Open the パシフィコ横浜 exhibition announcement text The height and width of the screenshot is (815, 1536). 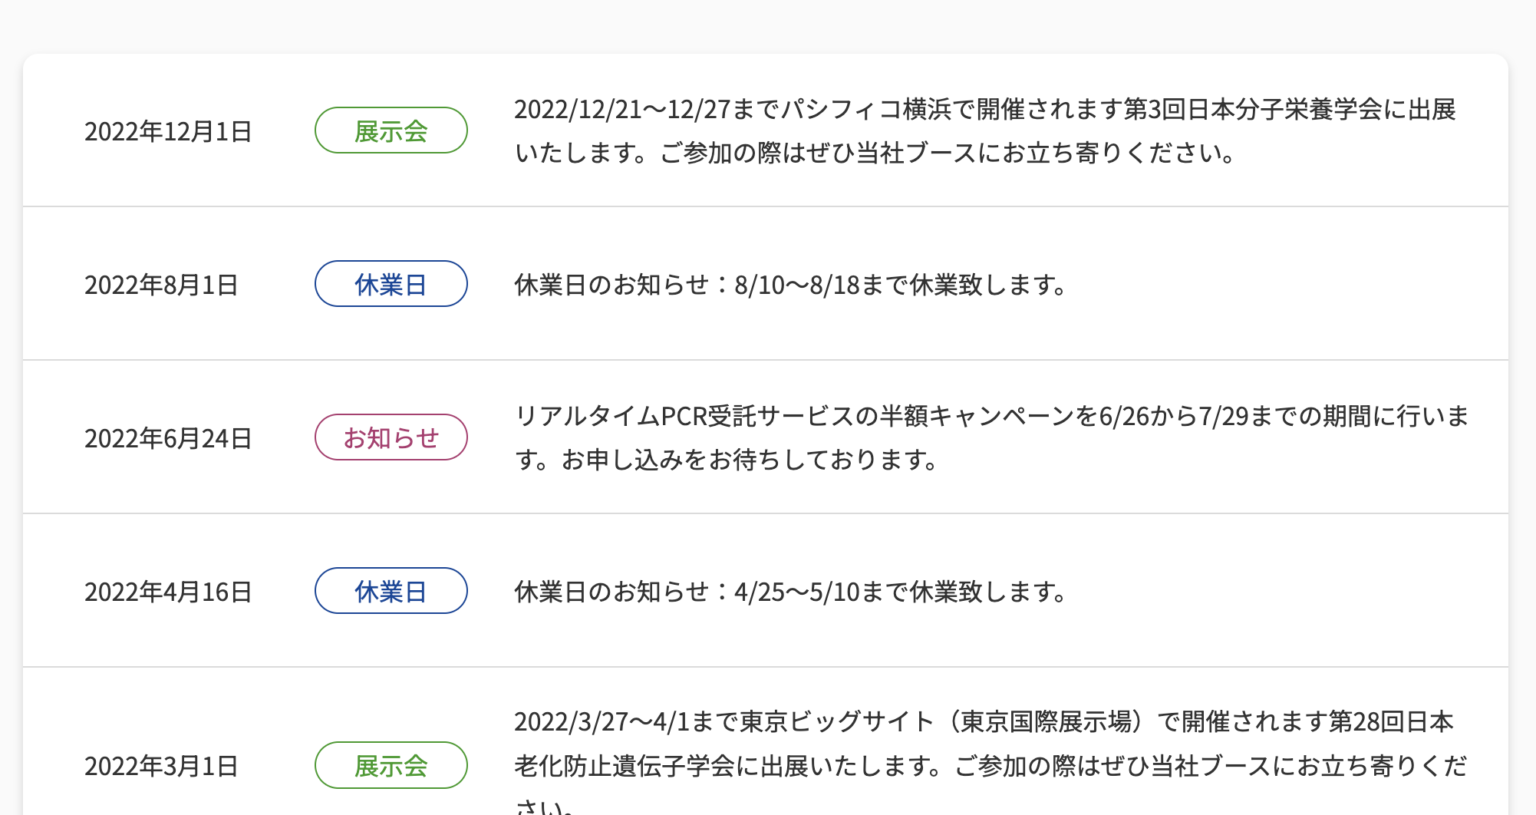coord(985,131)
